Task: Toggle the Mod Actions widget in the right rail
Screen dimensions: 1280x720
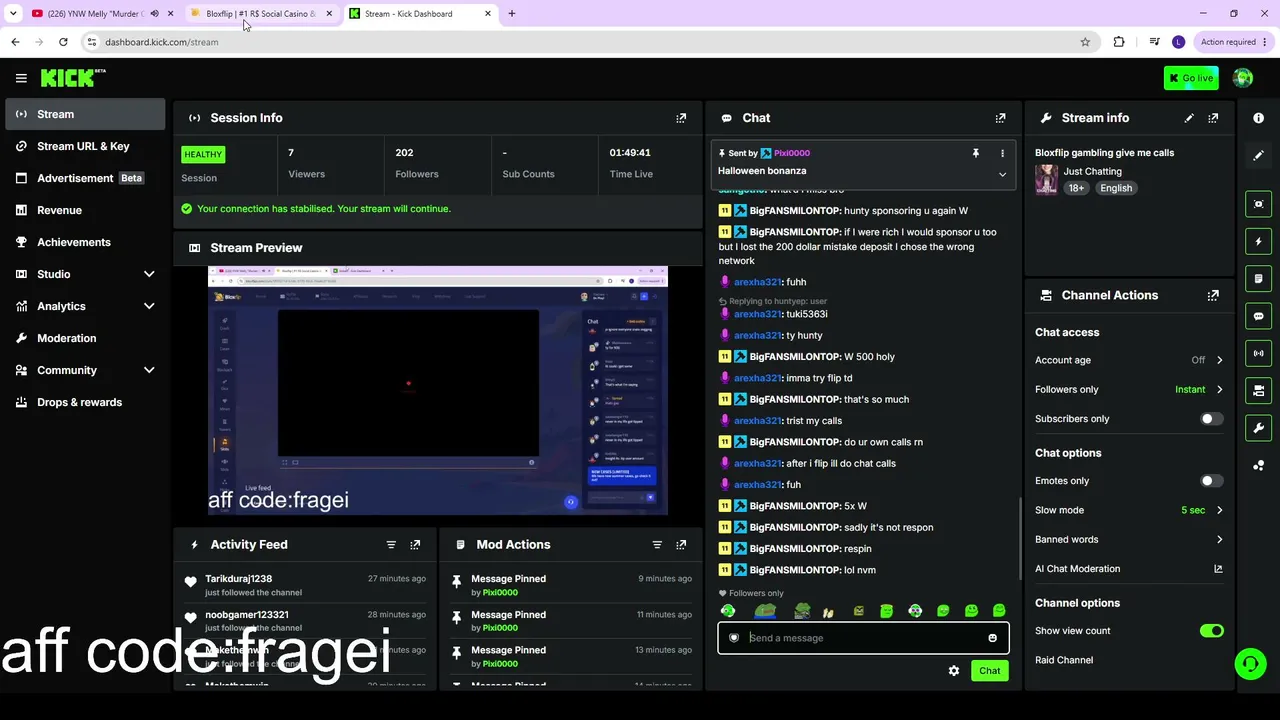Action: [x=1258, y=279]
